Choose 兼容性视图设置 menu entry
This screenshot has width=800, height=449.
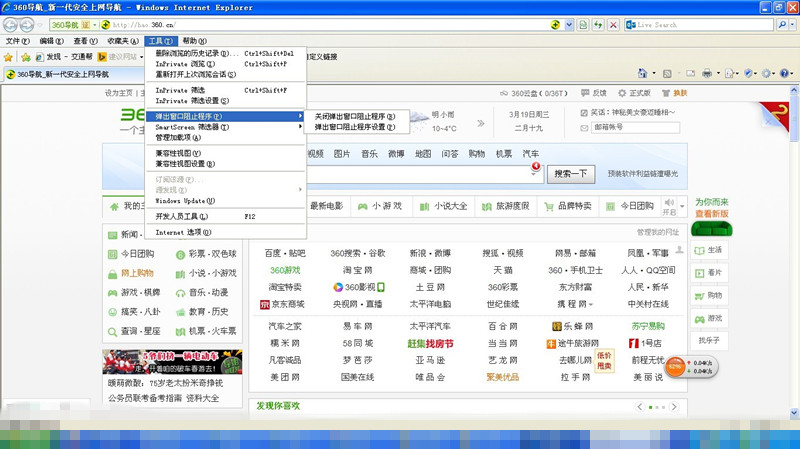pos(225,164)
